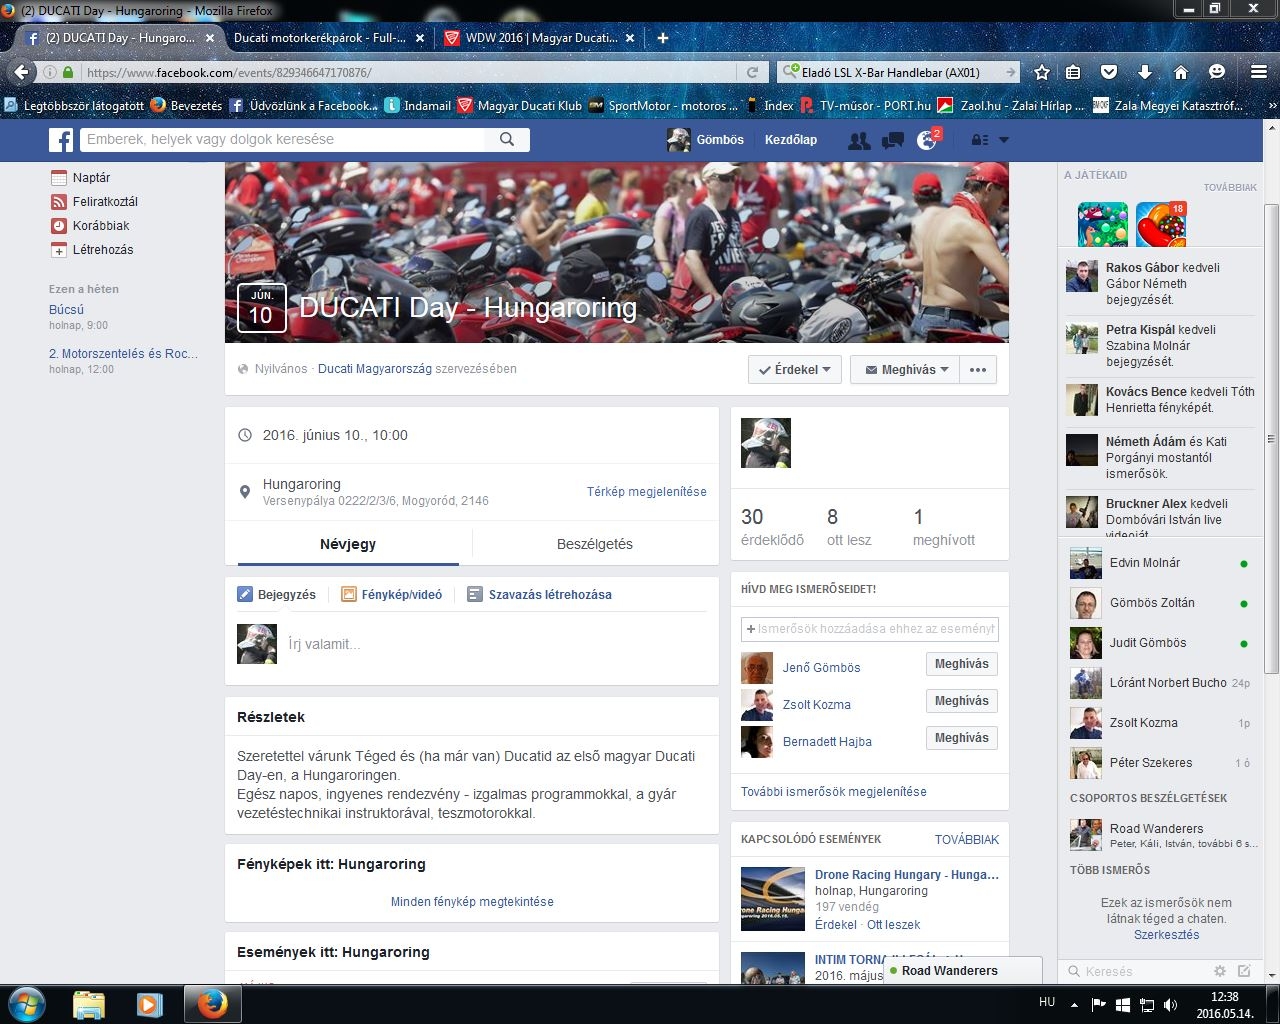Expand the Érdekel dropdown
Image resolution: width=1280 pixels, height=1024 pixels.
[x=795, y=370]
